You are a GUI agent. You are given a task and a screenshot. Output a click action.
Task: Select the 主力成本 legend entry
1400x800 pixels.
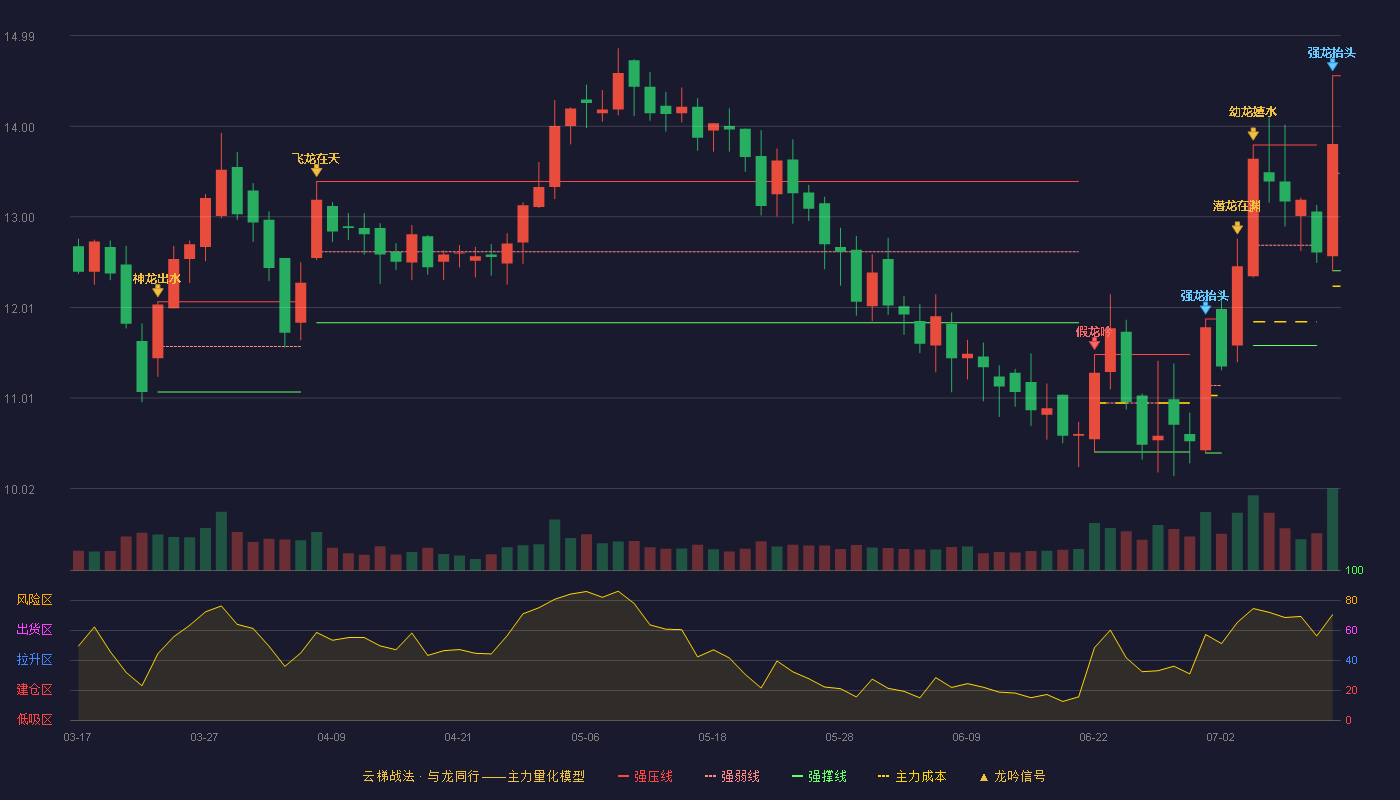pos(911,776)
